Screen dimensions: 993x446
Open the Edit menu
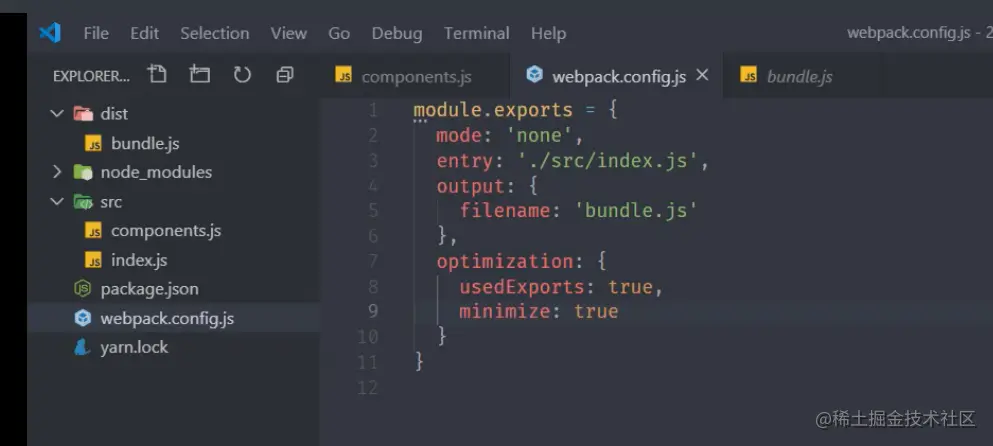[x=144, y=34]
